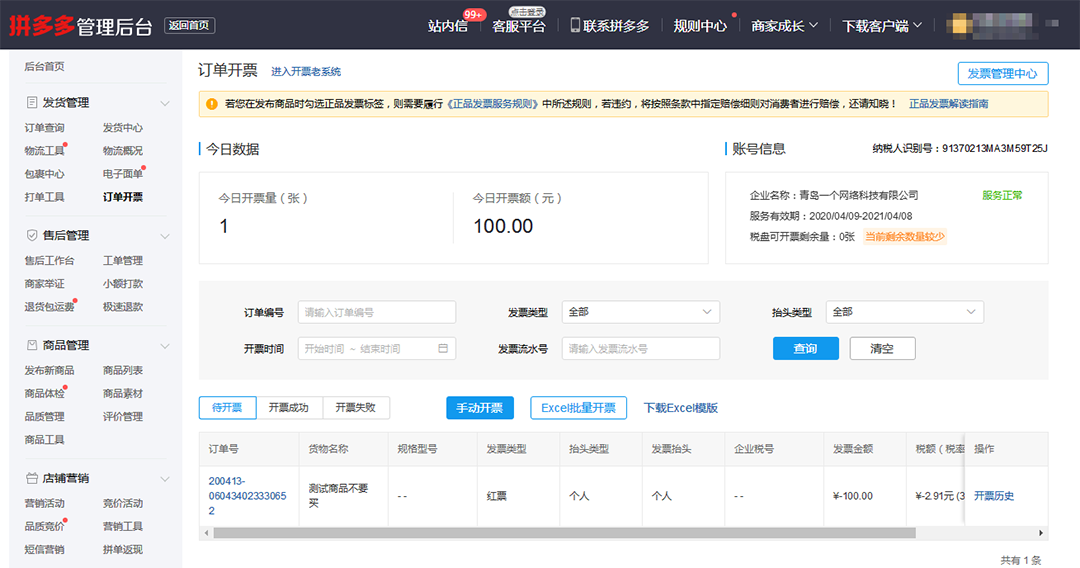Click the 商品管理 section icon
Screen dimensions: 1080x568
[x=32, y=345]
